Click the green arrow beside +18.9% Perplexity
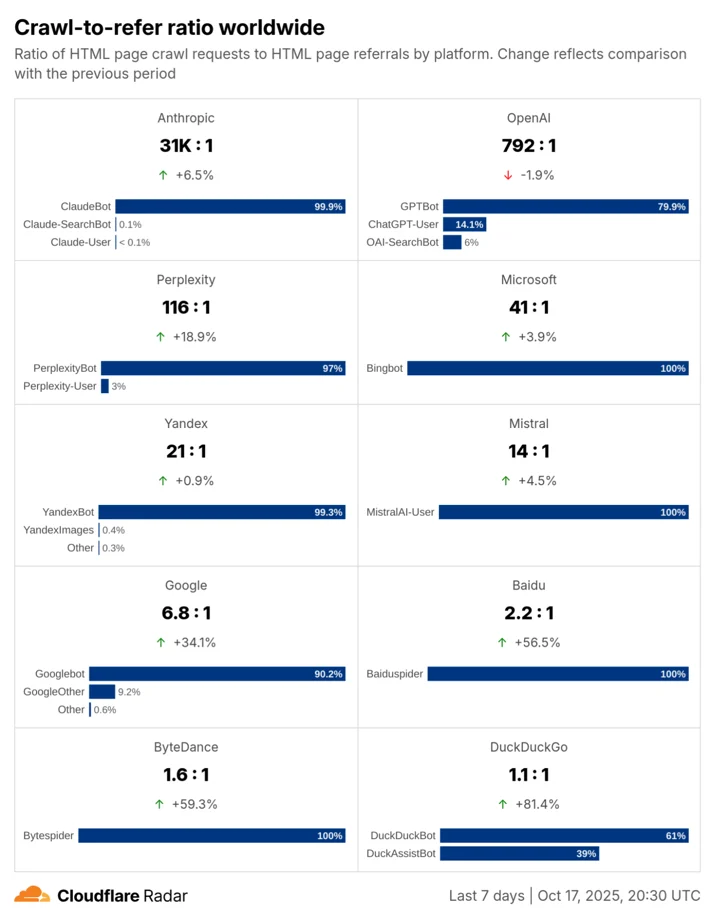Viewport: 715px width, 916px height. 161,337
